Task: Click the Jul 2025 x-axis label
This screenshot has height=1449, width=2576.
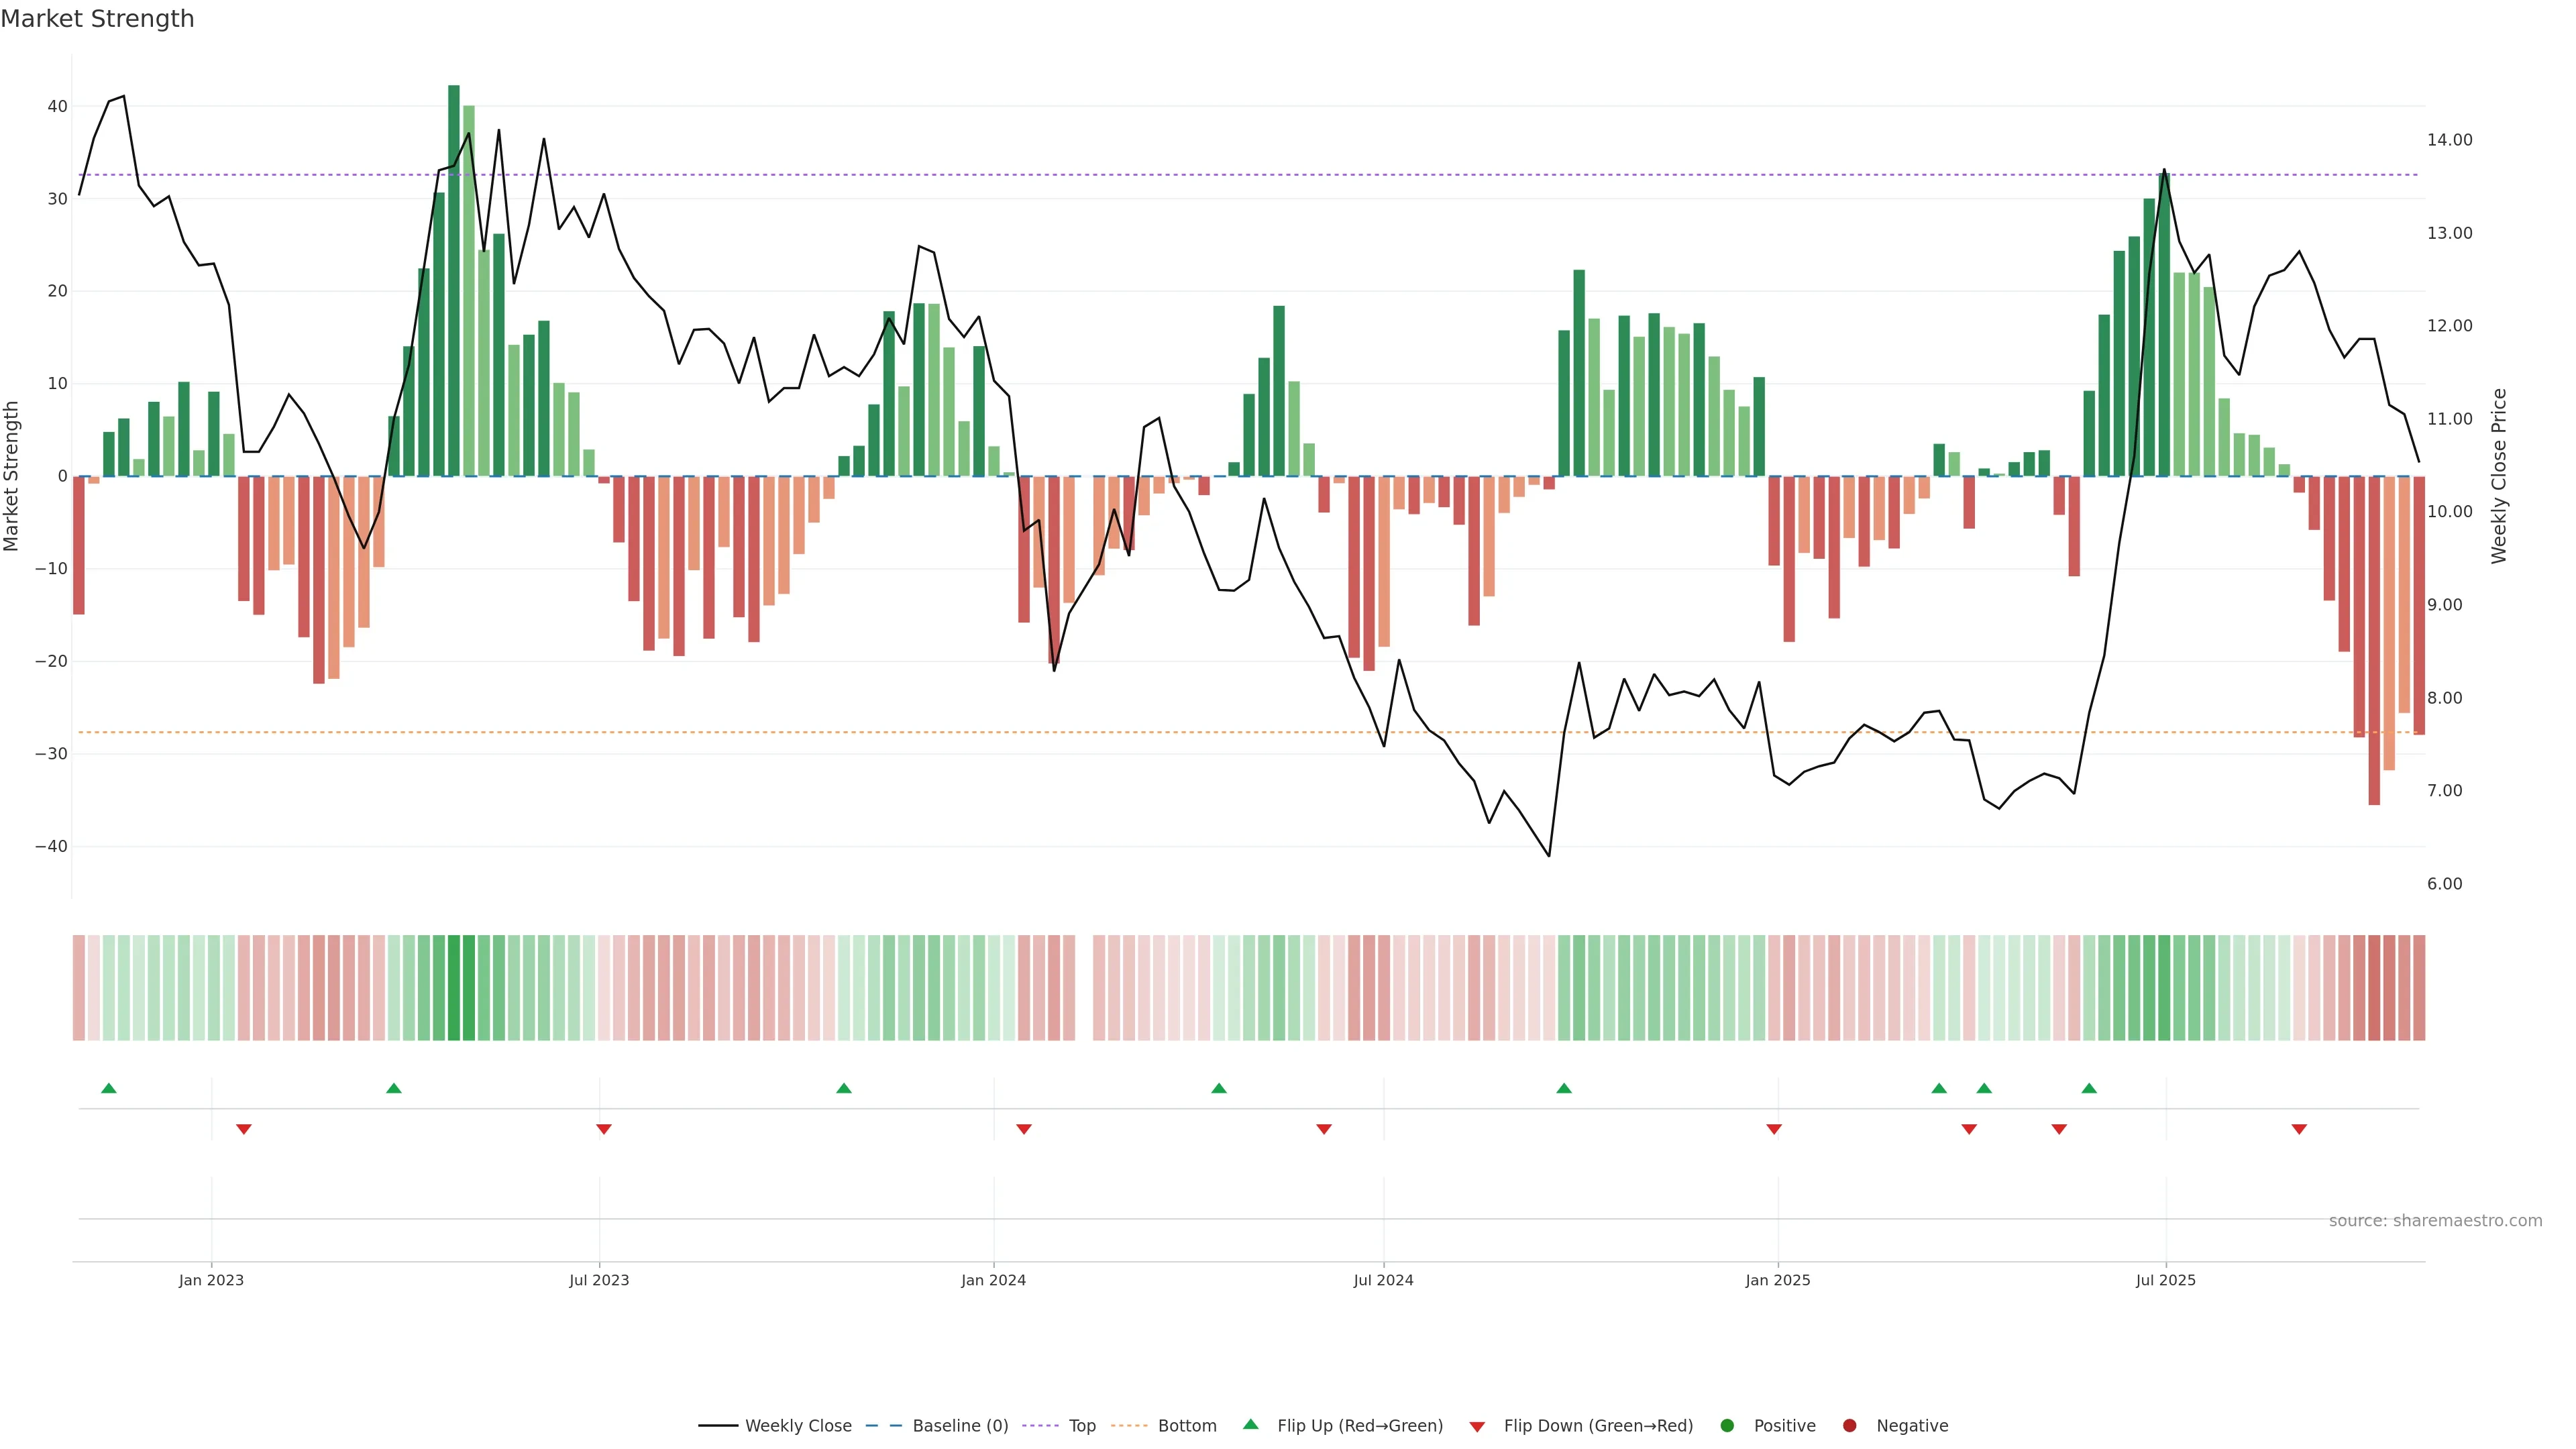Action: coord(2165,1280)
